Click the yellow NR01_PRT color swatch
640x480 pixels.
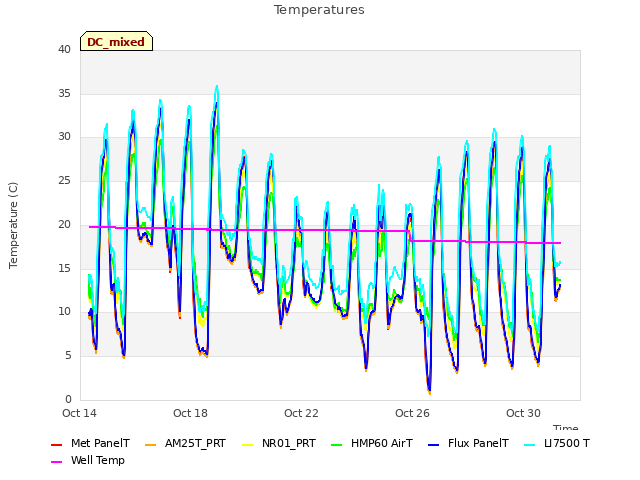click(247, 444)
